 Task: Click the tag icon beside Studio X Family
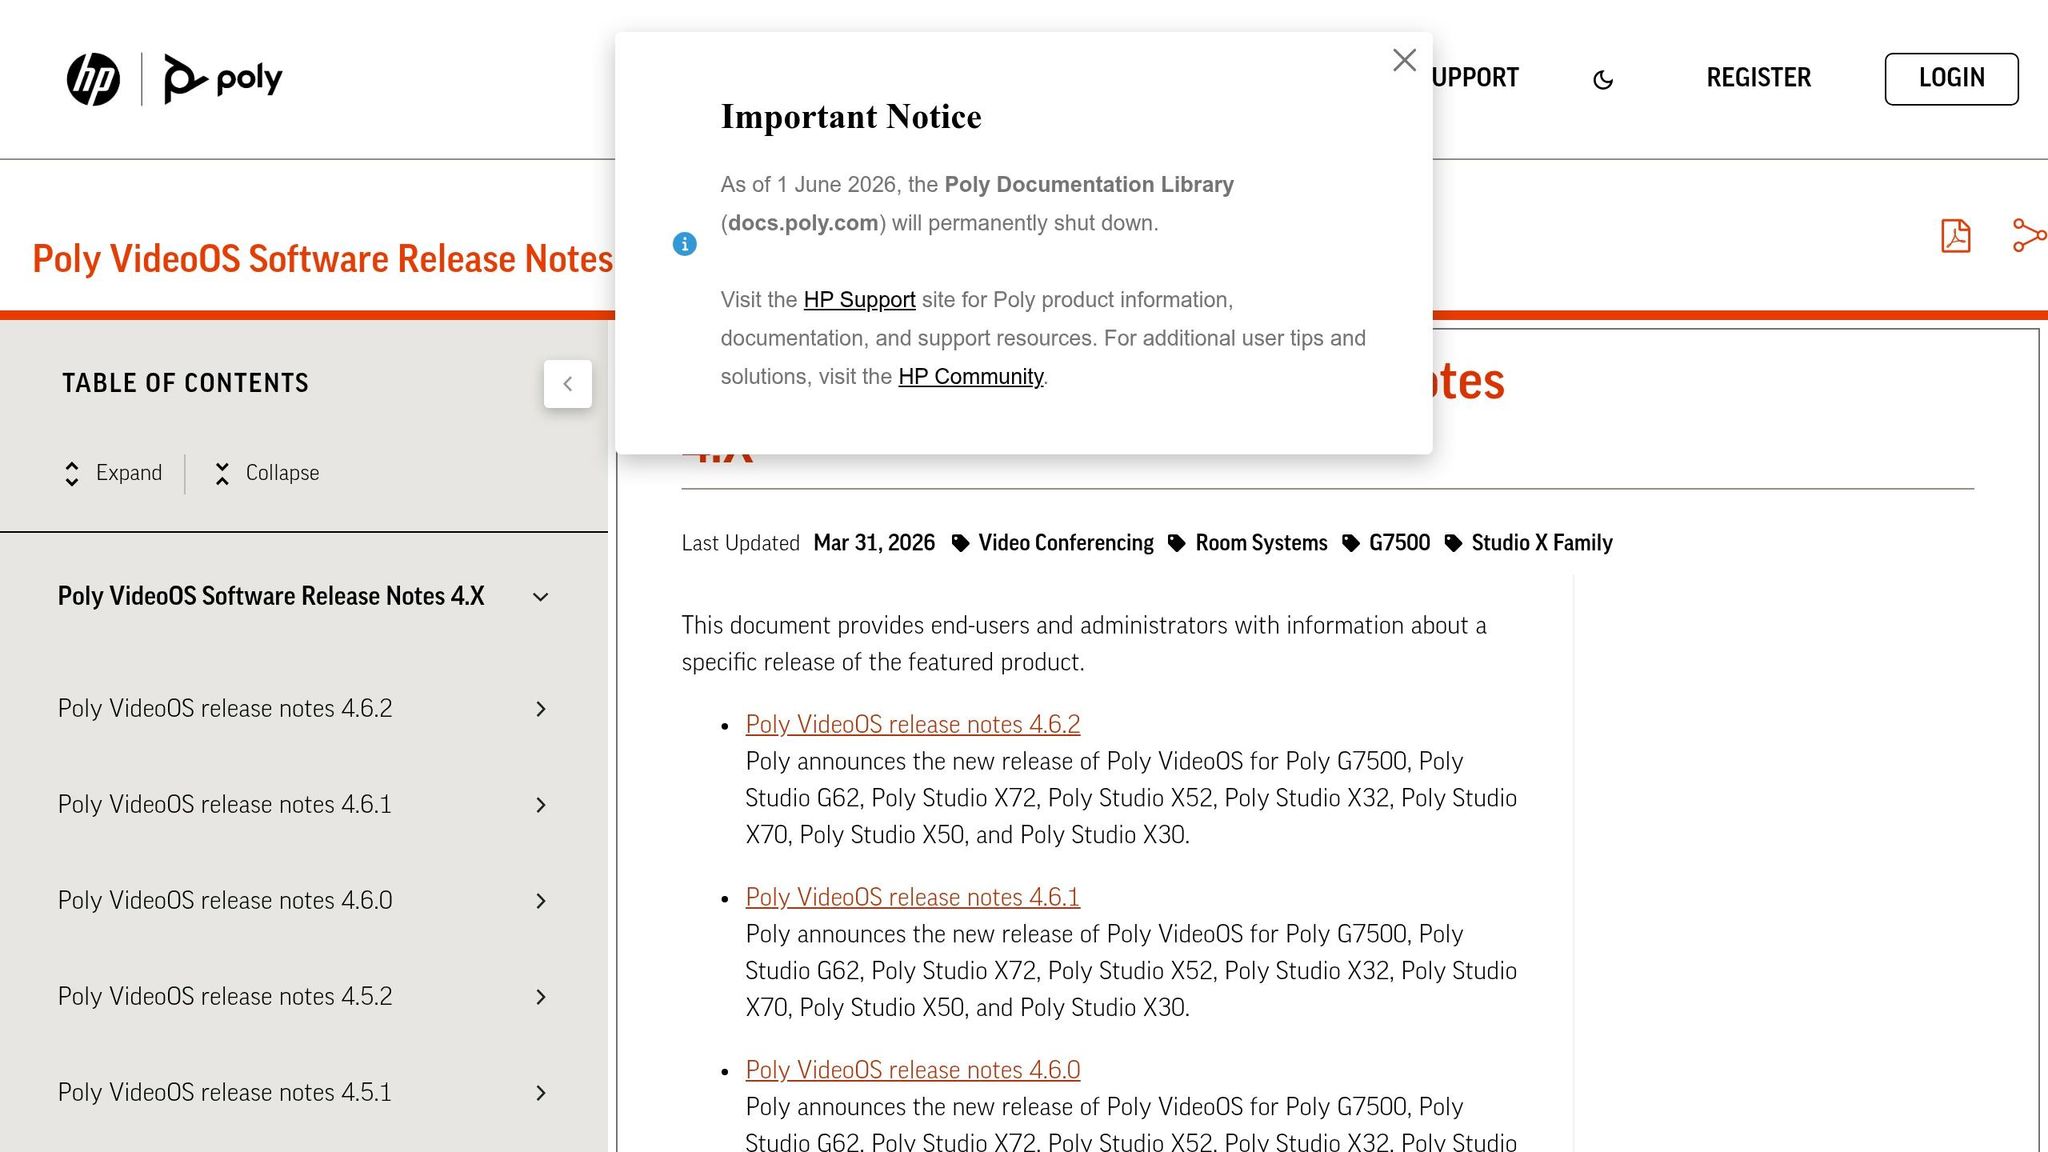[1453, 543]
